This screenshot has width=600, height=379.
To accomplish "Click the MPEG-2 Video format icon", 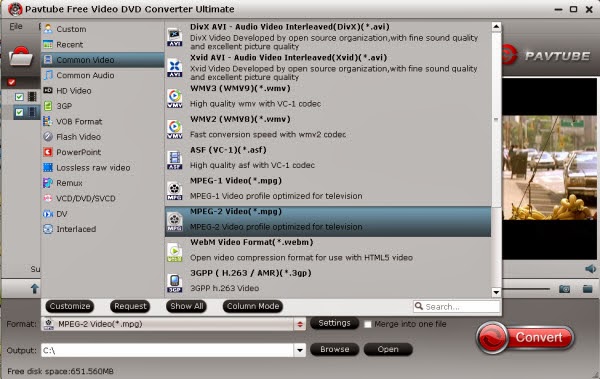I will 174,222.
